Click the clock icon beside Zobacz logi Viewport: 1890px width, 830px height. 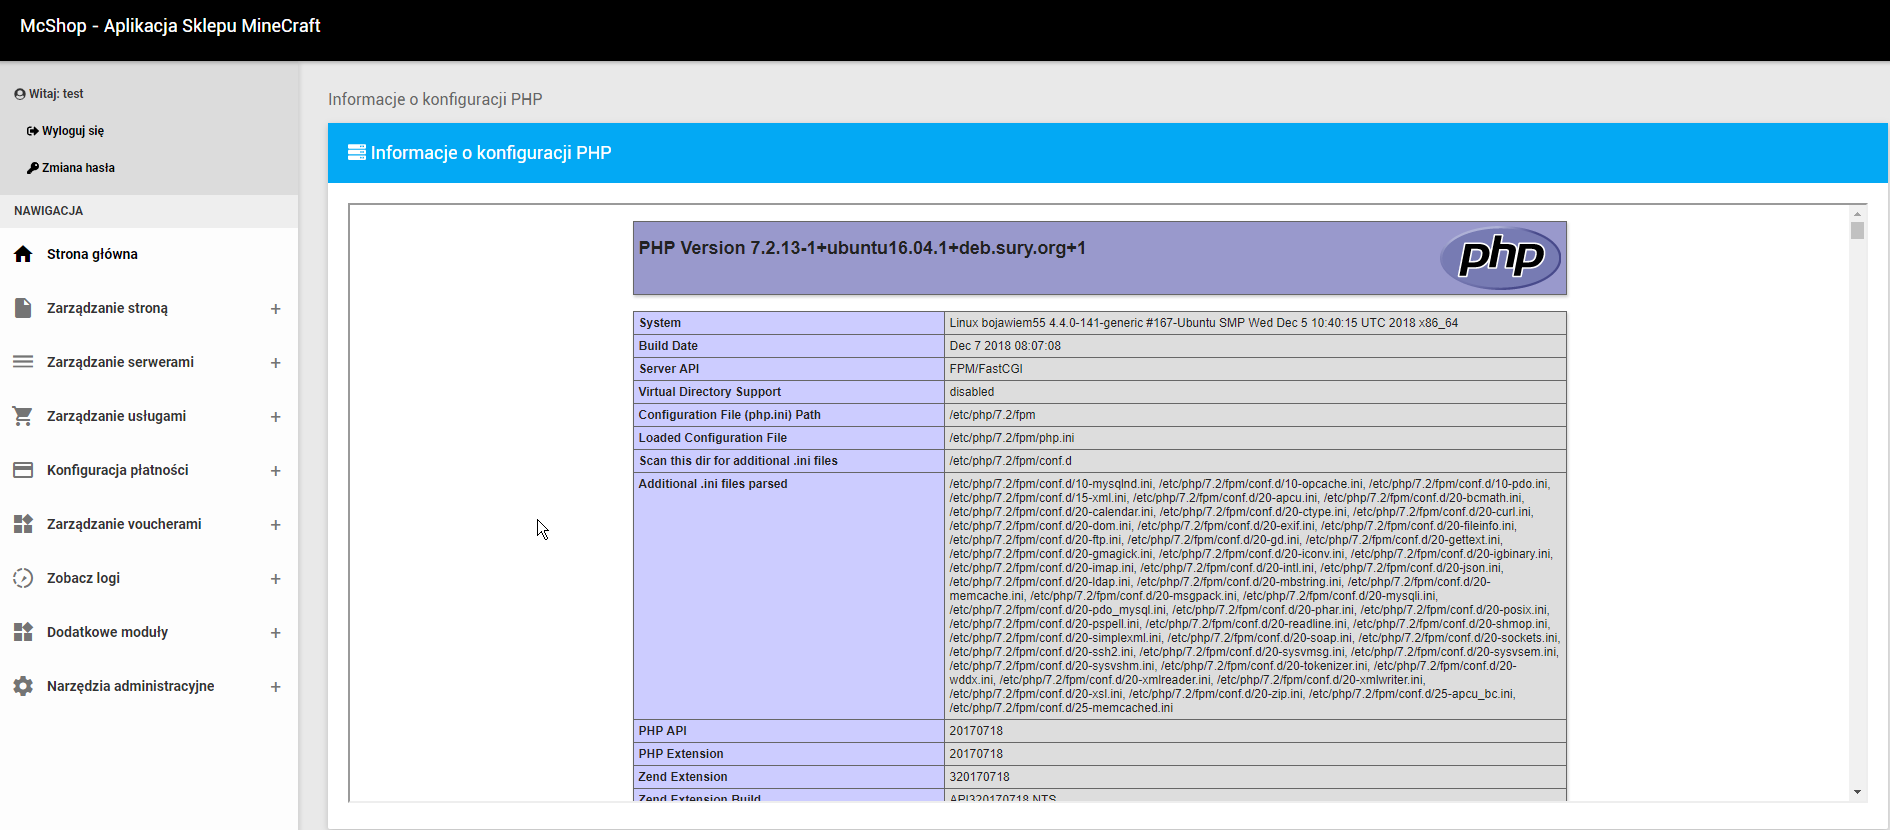(x=23, y=578)
